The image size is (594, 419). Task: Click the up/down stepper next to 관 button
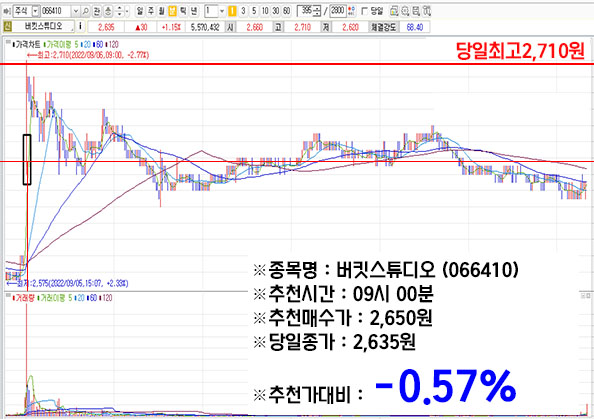point(119,11)
